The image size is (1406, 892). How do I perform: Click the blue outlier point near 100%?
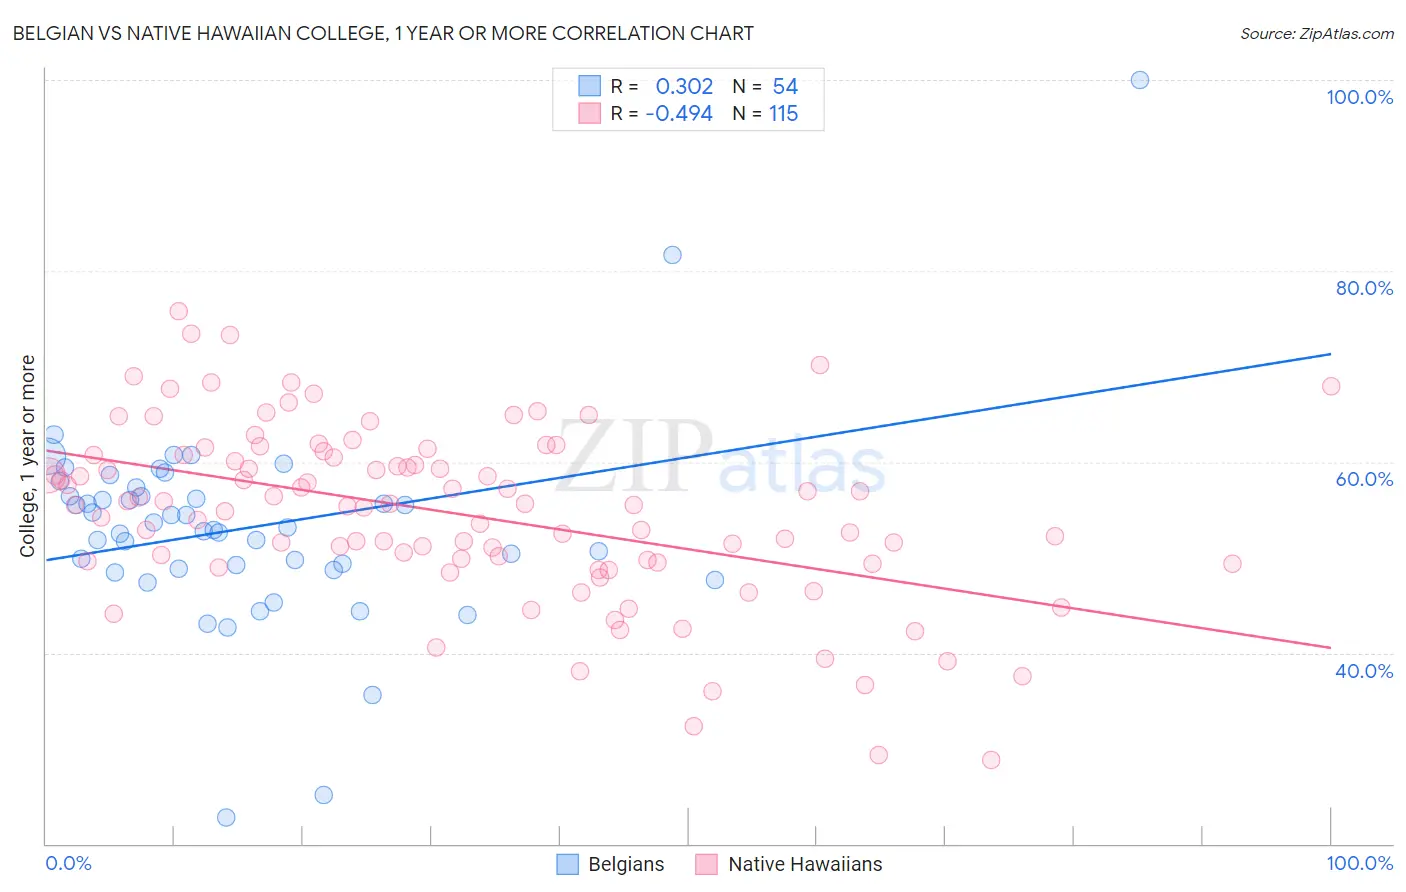click(1140, 80)
